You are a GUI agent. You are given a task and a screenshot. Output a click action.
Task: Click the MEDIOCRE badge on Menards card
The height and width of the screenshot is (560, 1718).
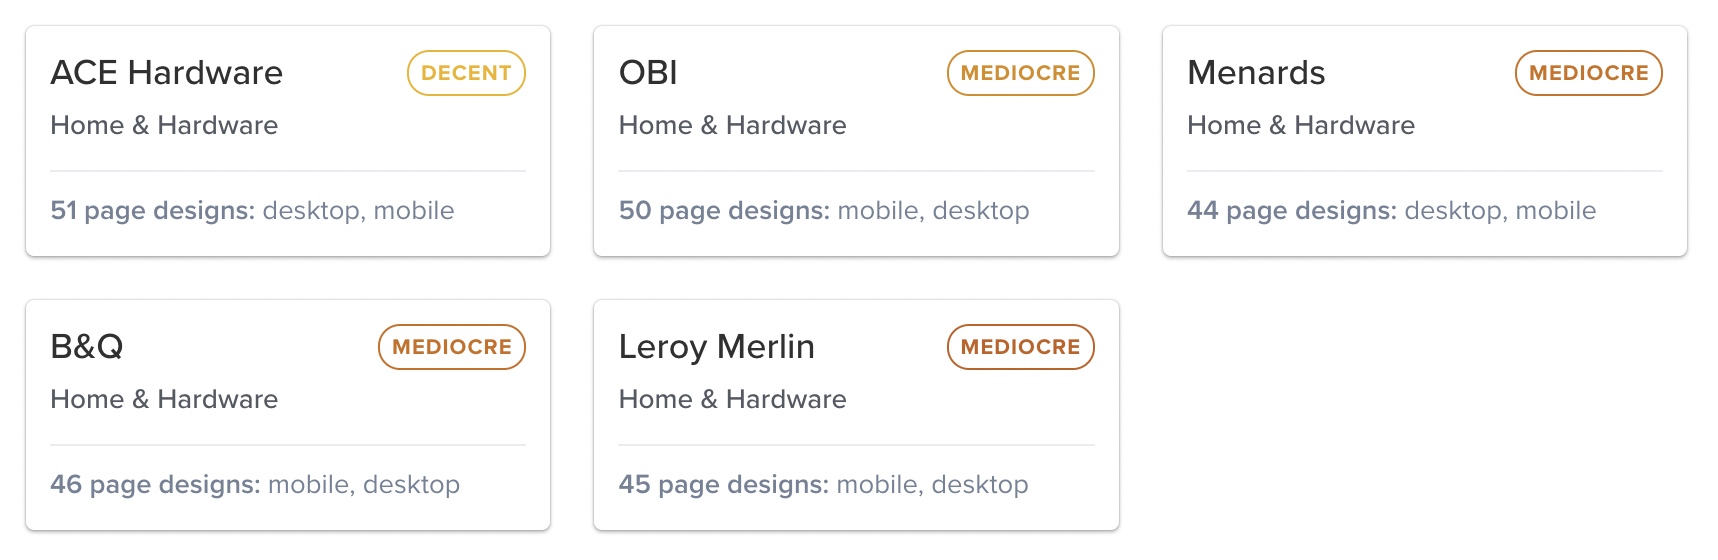coord(1588,73)
